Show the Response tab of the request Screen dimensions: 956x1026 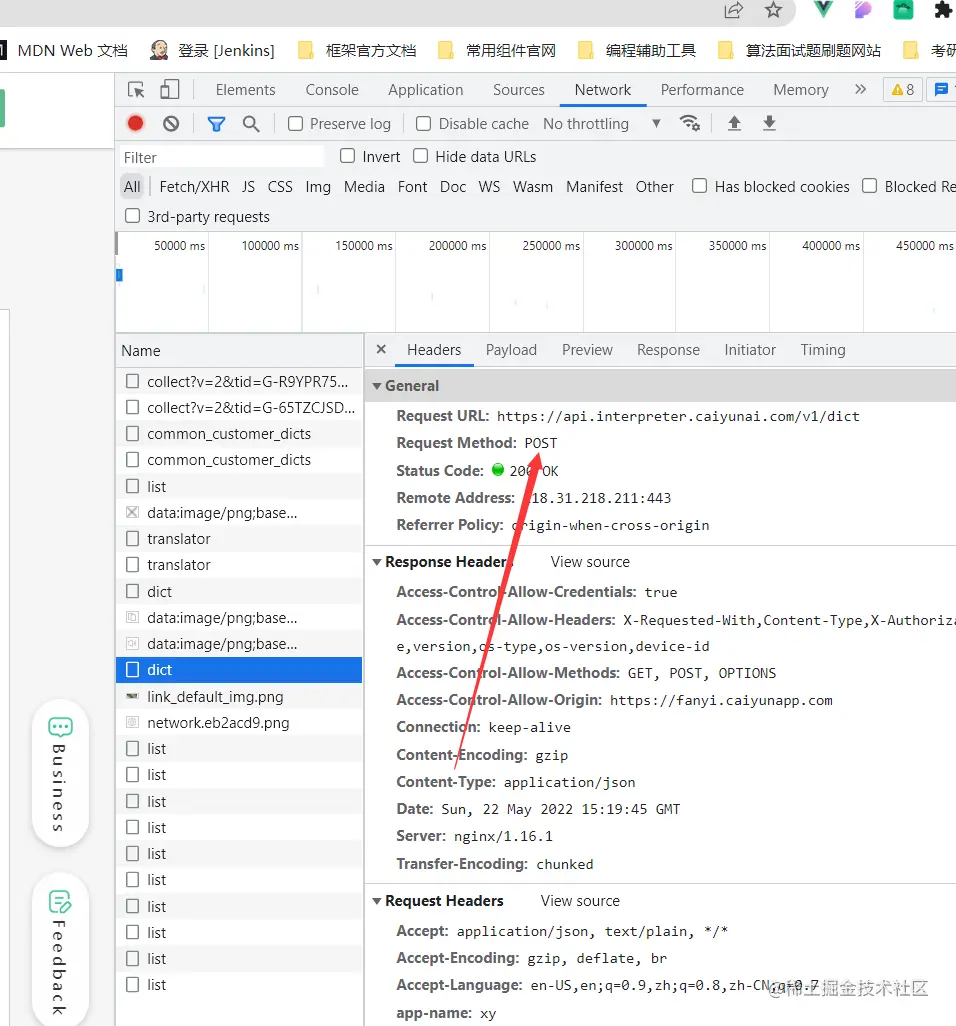(x=668, y=350)
